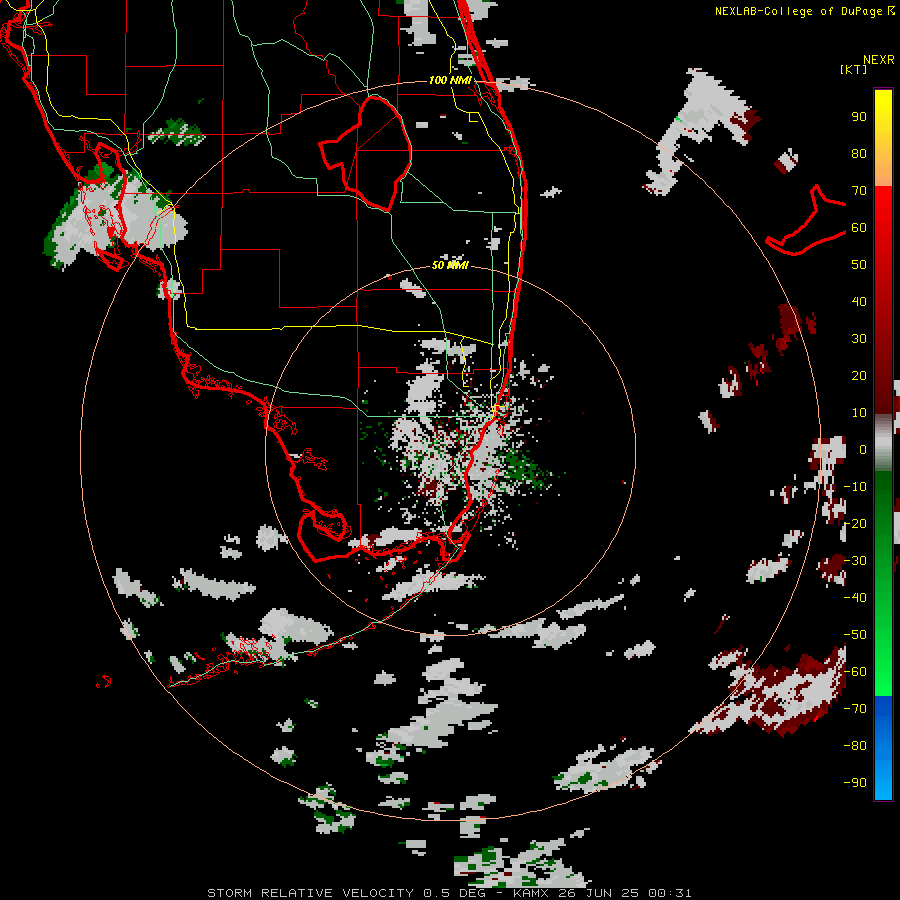Select the 0 value on velocity scale
The height and width of the screenshot is (900, 900).
coord(863,450)
